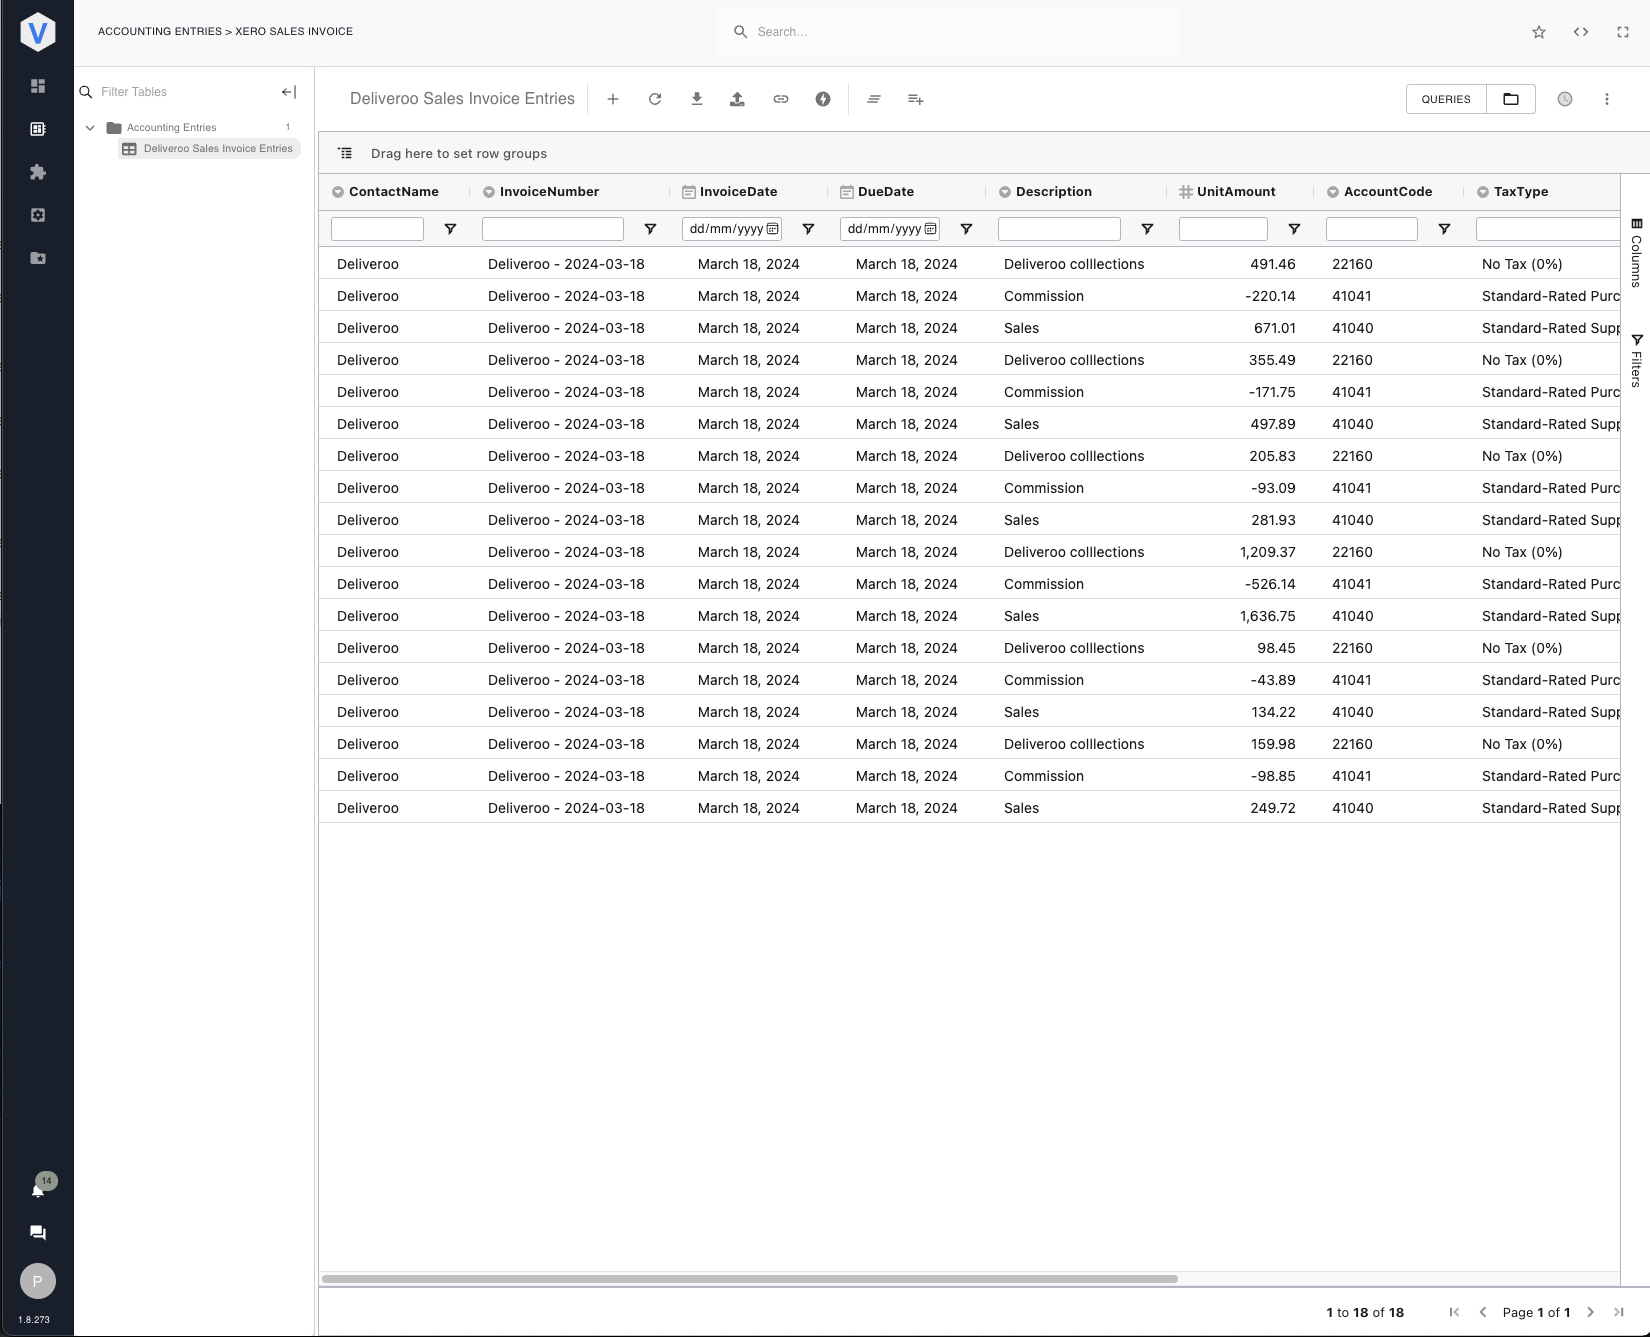
Task: Open the InvoiceDate calendar picker
Action: (772, 229)
